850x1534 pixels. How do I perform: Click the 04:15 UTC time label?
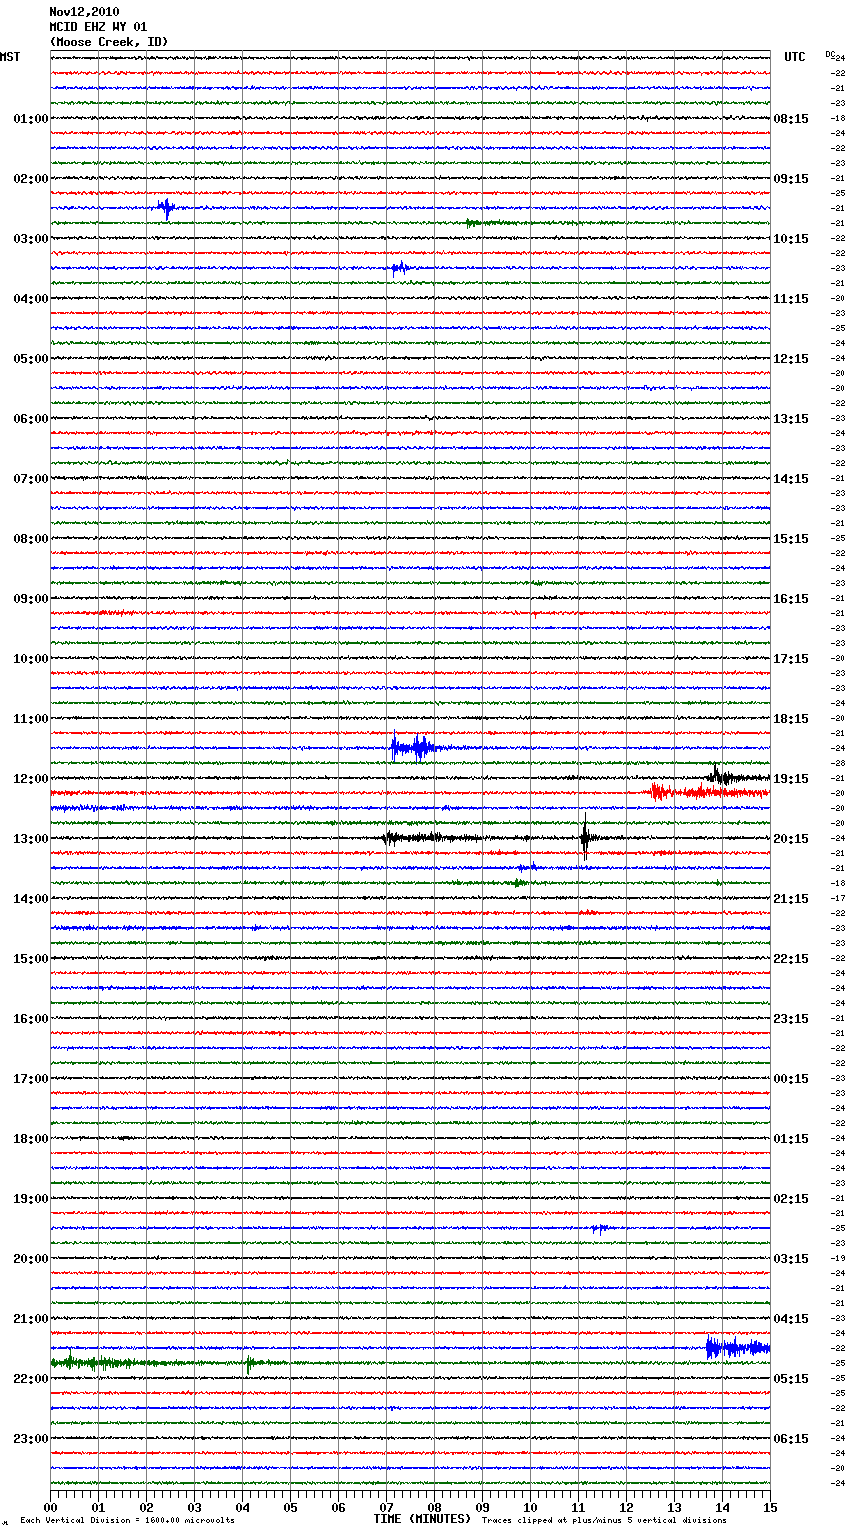(x=791, y=1319)
